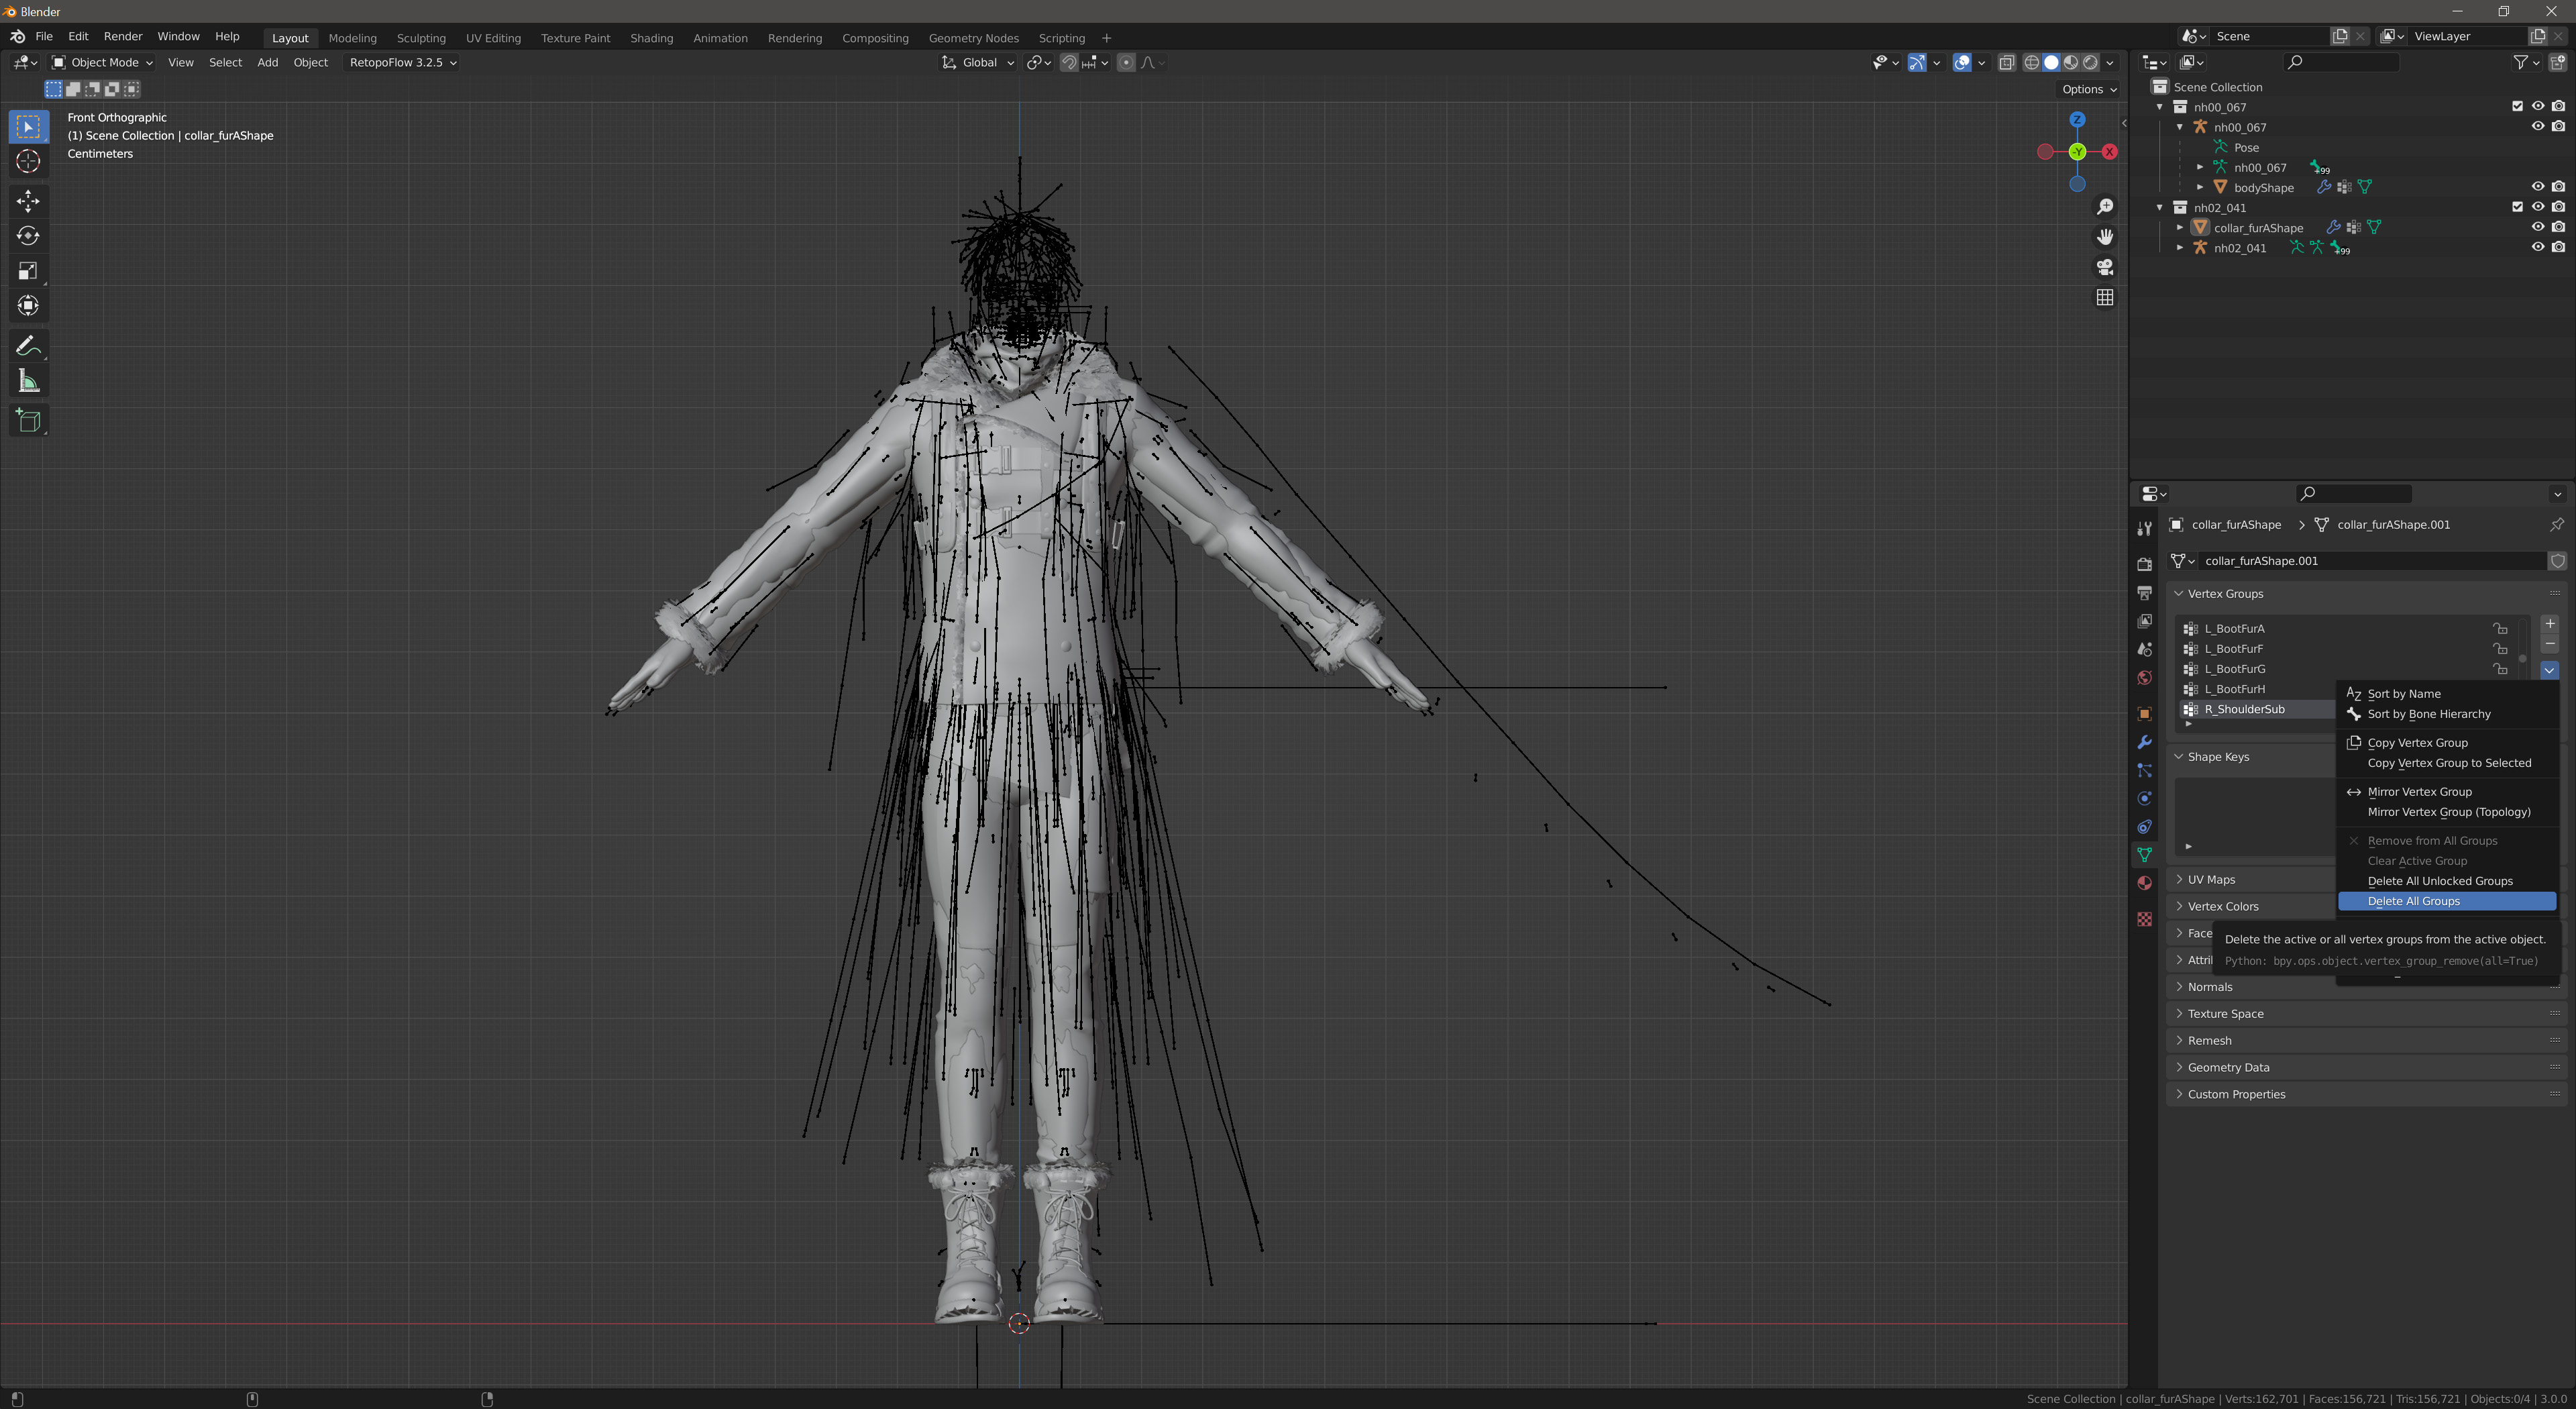Enable material preview shading
This screenshot has width=2576, height=1409.
point(2071,62)
